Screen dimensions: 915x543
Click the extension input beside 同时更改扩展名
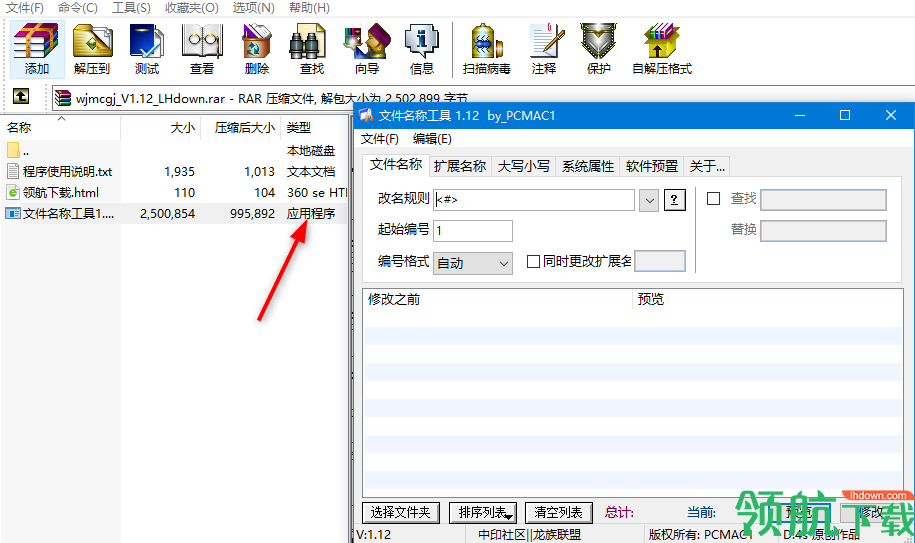660,261
